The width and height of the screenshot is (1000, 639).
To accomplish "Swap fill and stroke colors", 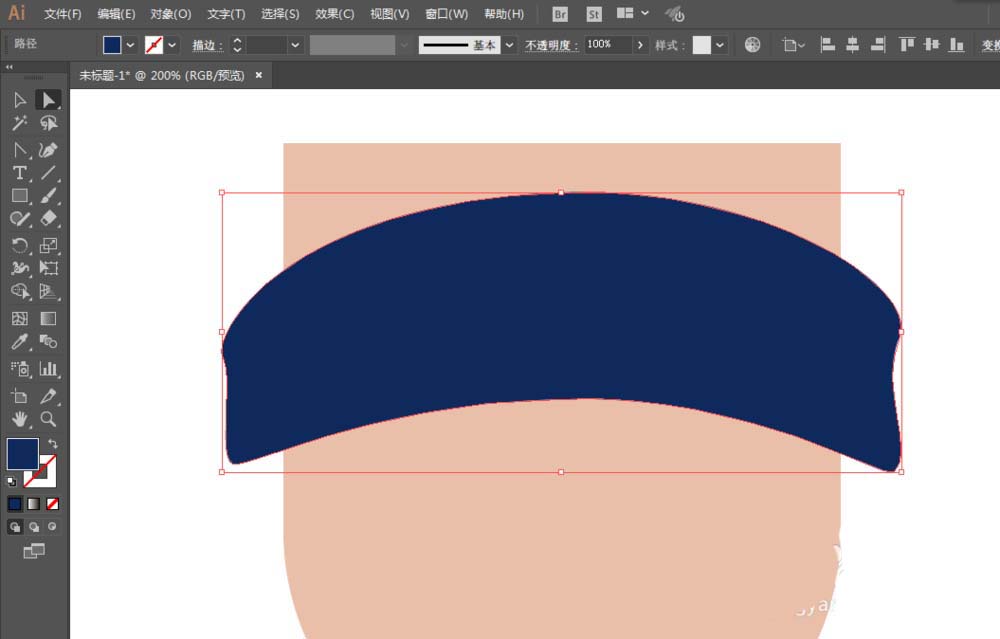I will pos(53,443).
